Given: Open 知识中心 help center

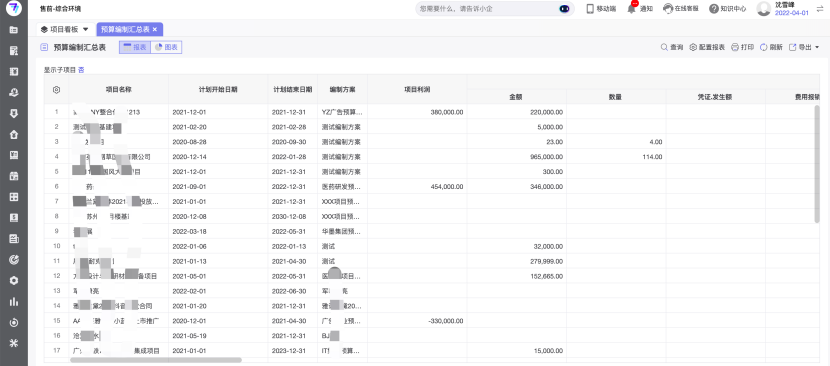Looking at the screenshot, I should (727, 8).
